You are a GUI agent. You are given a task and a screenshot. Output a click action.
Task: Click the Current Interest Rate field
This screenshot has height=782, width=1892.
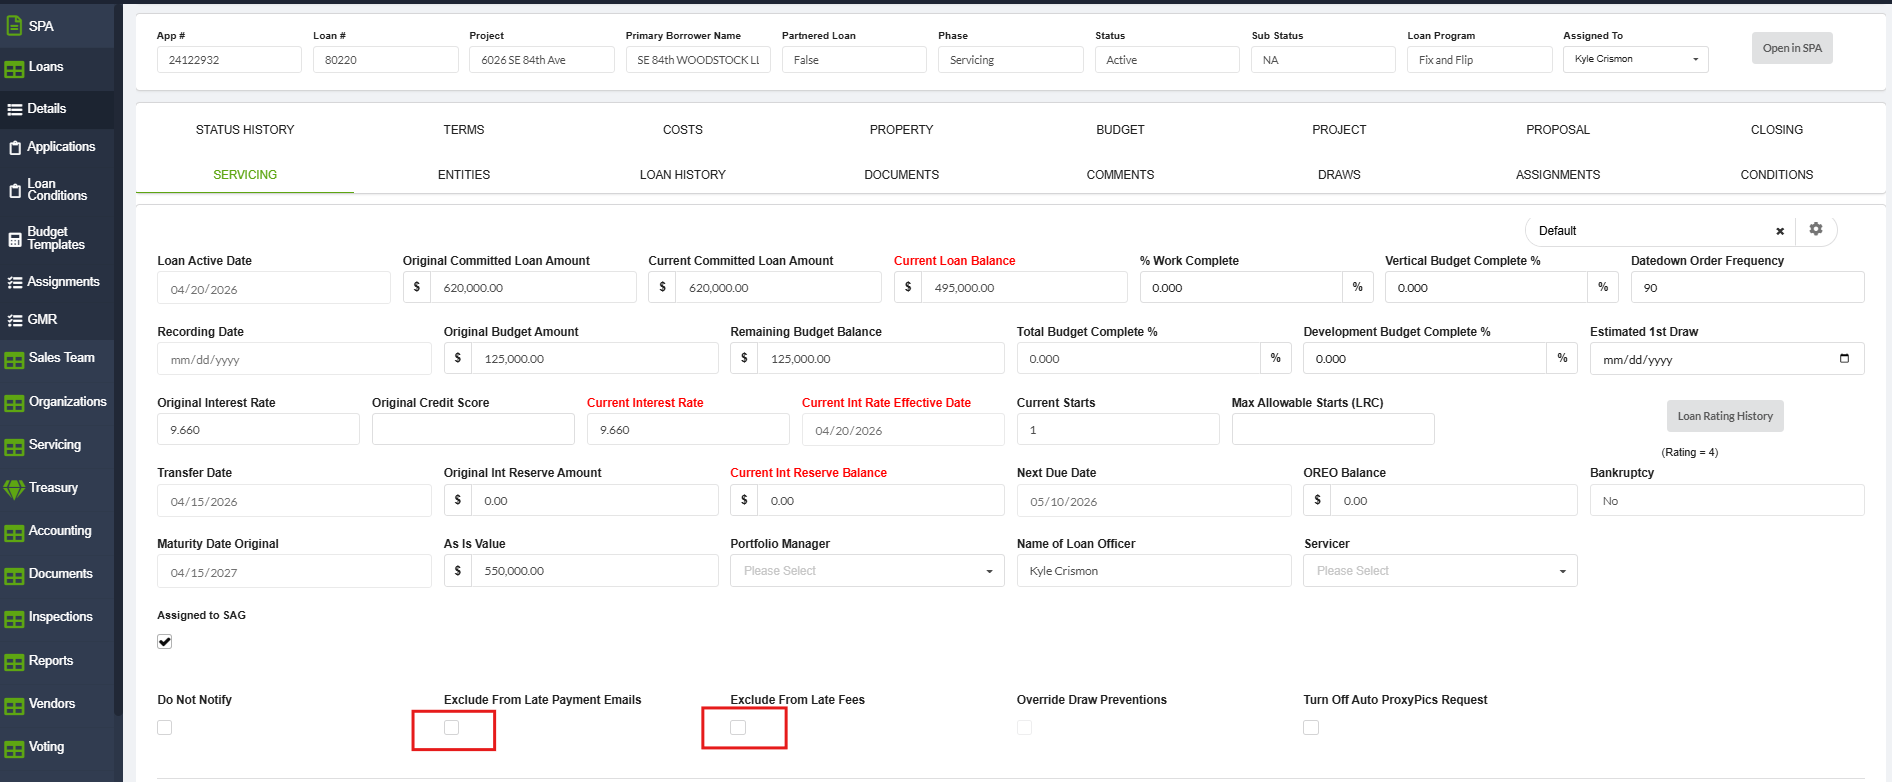688,429
